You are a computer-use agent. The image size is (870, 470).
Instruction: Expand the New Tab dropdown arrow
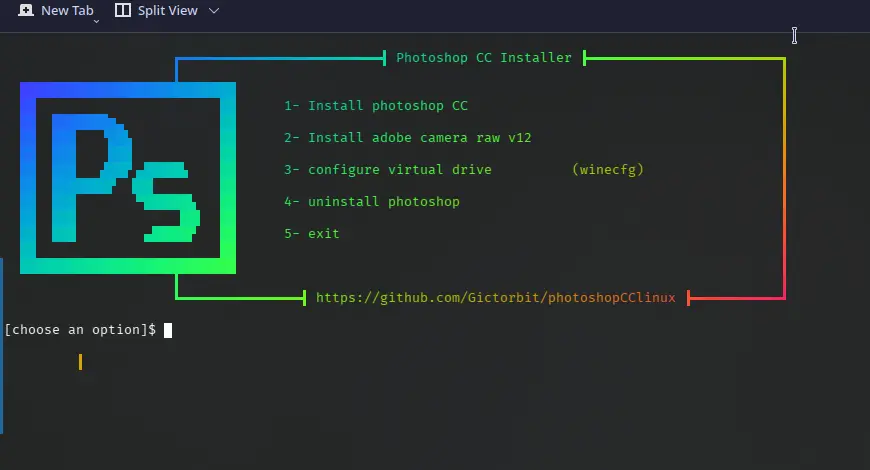pos(96,21)
